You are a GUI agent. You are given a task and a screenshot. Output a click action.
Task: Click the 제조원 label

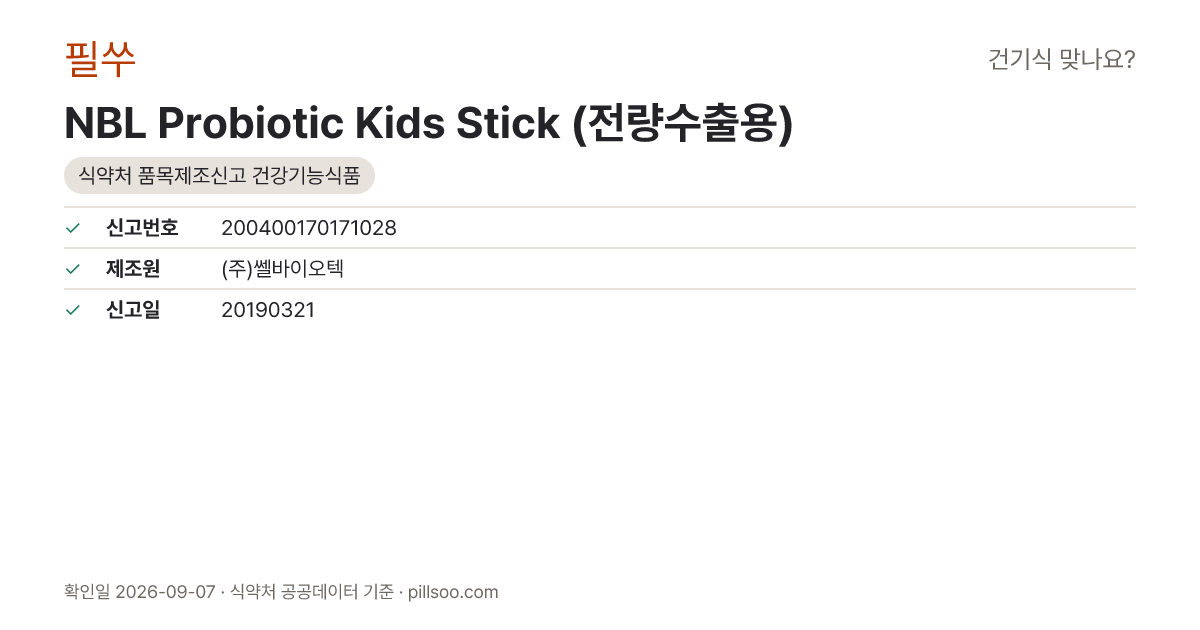tap(133, 269)
